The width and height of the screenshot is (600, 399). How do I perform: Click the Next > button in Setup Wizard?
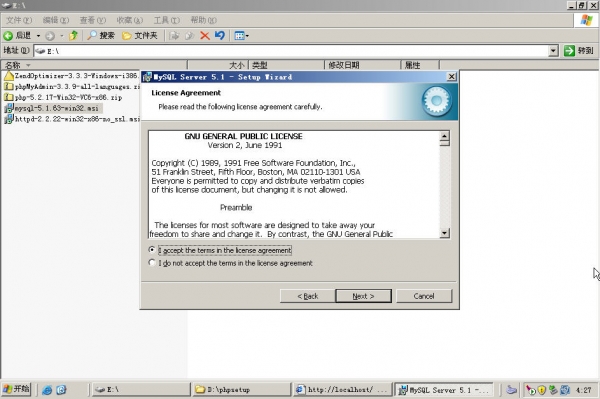pyautogui.click(x=363, y=296)
